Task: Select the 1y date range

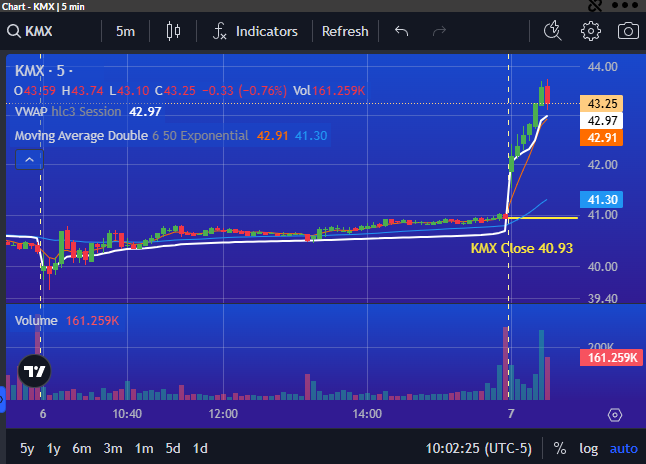Action: point(54,448)
